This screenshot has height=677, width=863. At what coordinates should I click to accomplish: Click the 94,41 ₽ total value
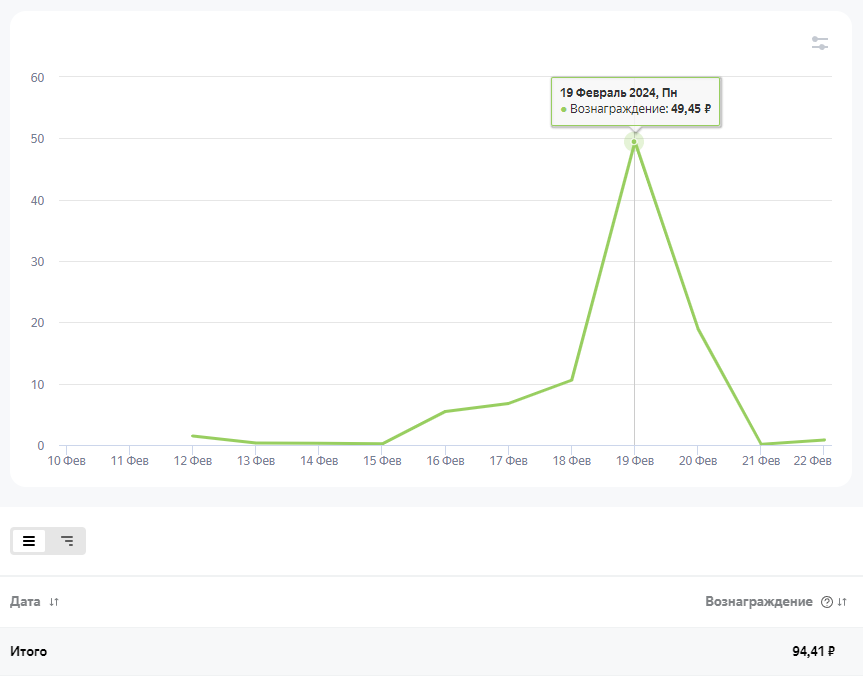813,652
